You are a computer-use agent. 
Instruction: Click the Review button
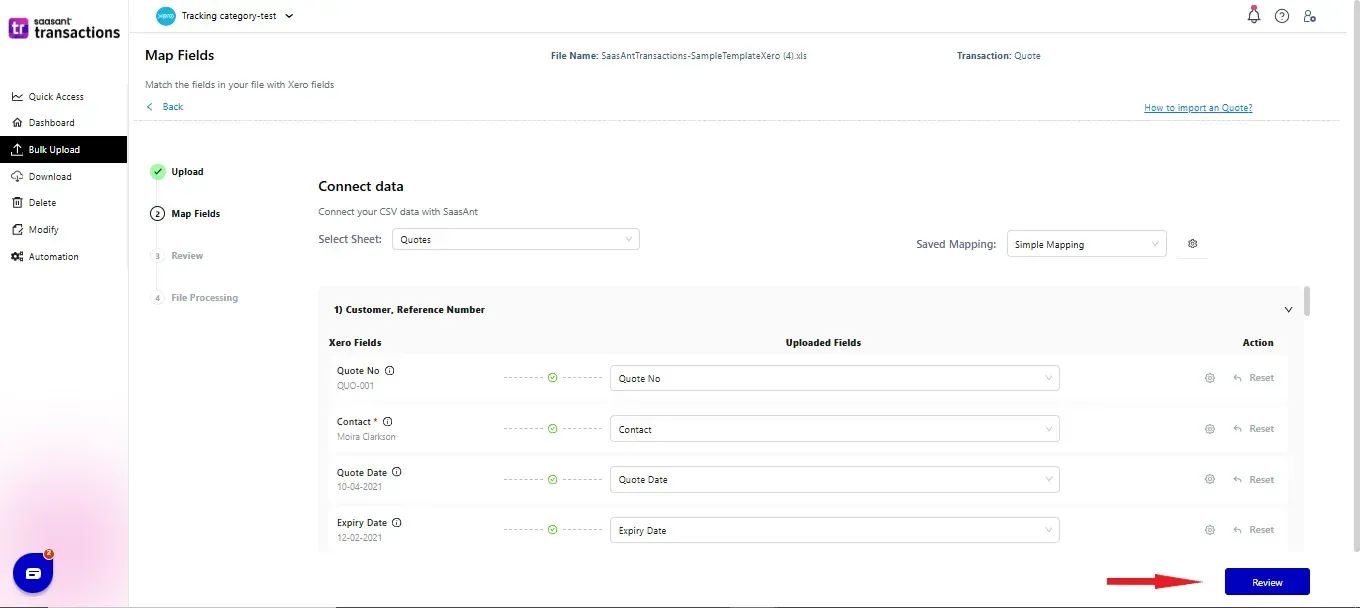[x=1267, y=582]
